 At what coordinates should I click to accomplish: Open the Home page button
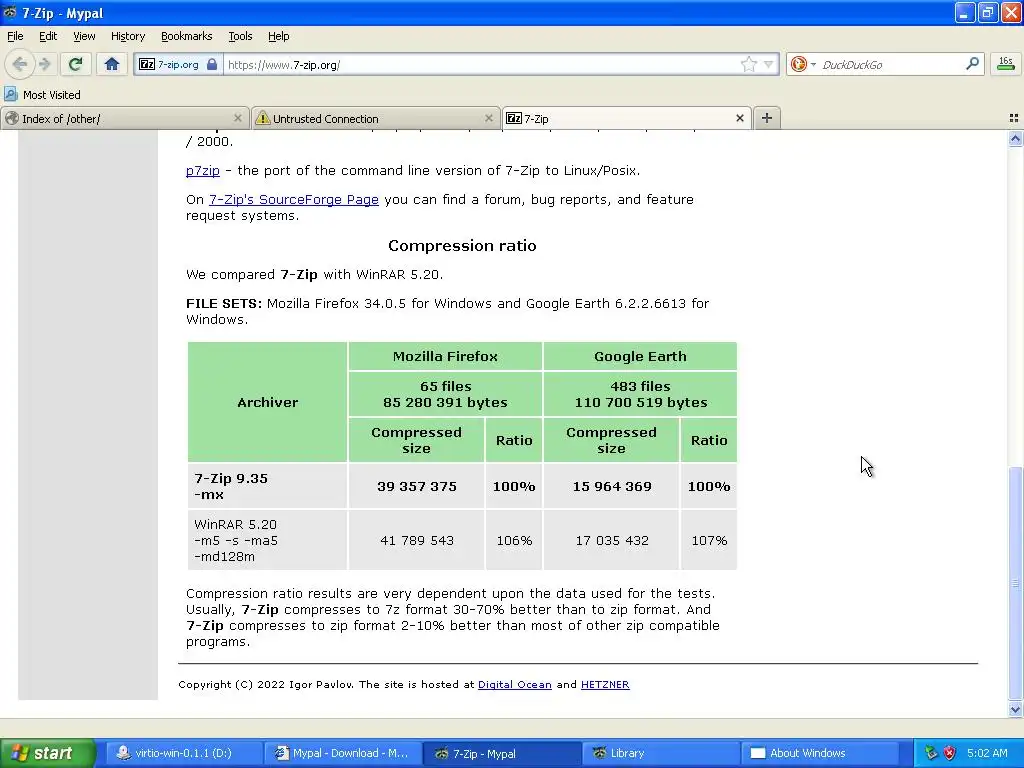(112, 64)
